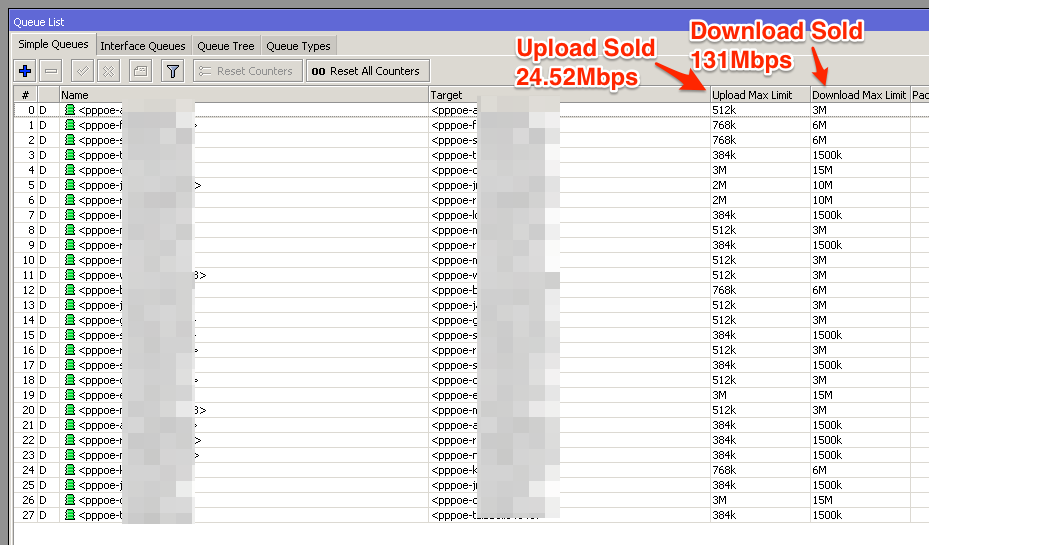Click the queue icon in row 0
Viewport: 1040px width, 545px height.
tap(70, 109)
